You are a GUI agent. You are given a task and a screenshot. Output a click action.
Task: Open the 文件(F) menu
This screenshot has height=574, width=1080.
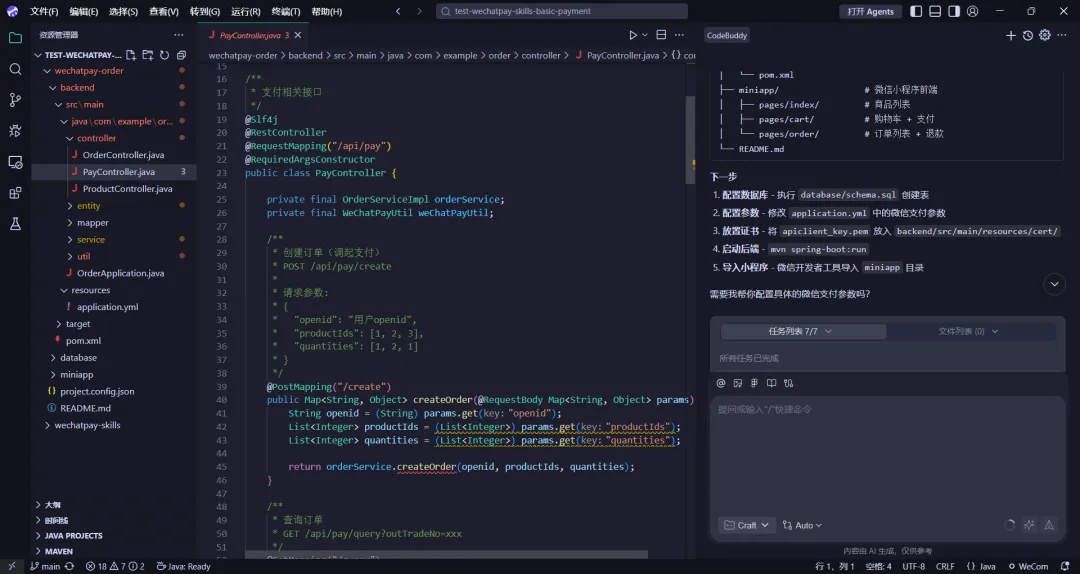click(44, 11)
